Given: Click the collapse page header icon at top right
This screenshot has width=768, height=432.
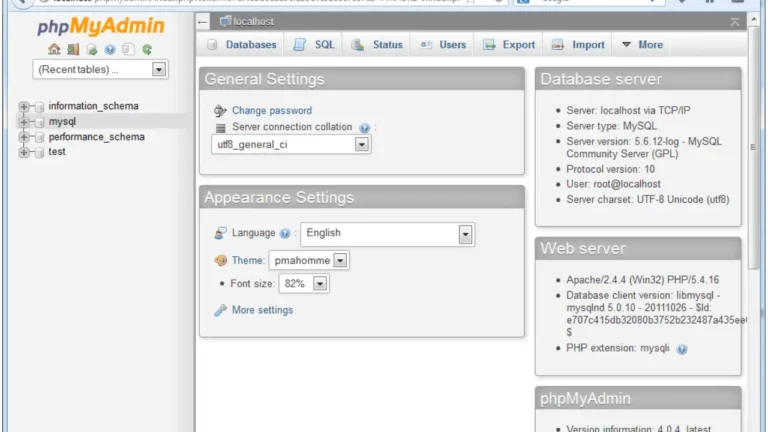Looking at the screenshot, I should point(735,22).
